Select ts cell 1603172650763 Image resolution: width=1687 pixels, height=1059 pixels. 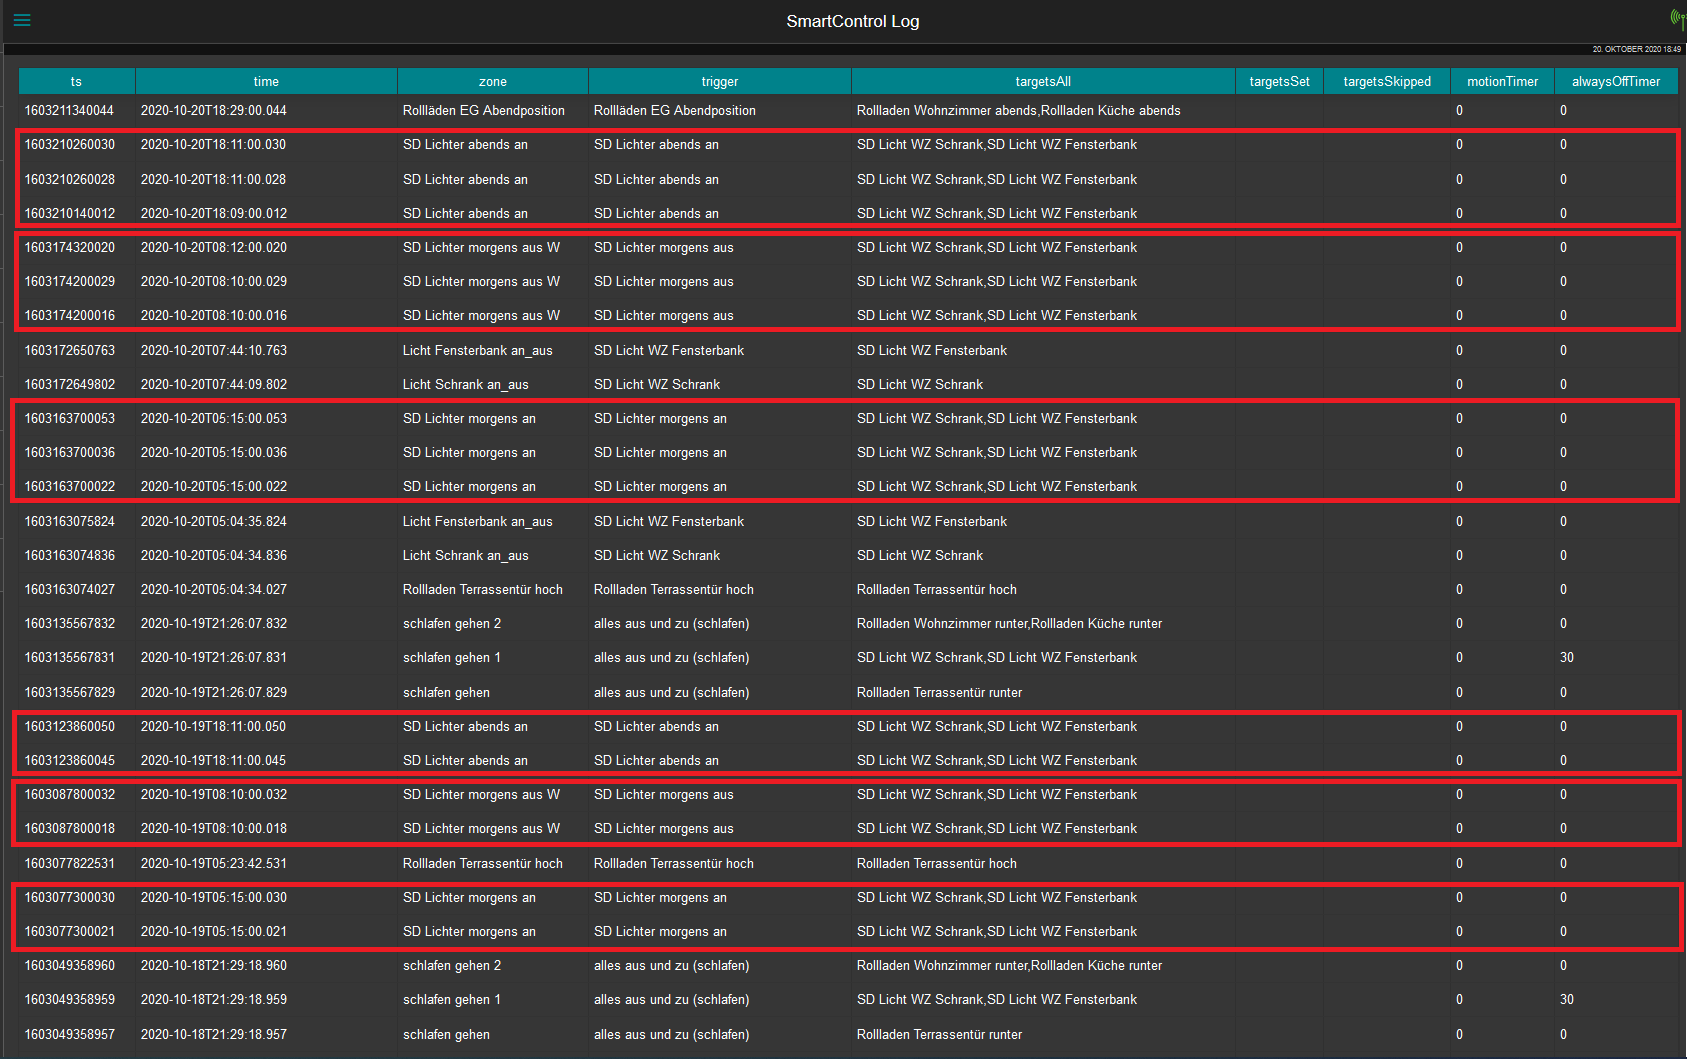(x=69, y=350)
